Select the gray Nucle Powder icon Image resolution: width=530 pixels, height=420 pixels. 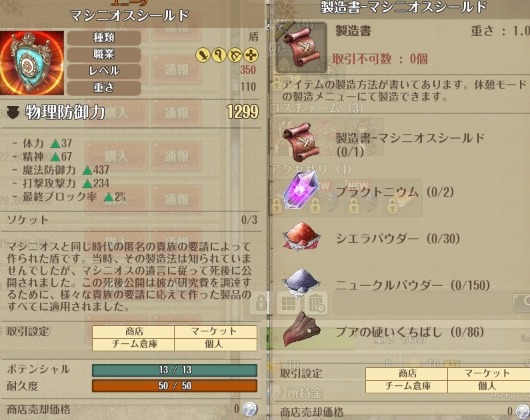click(x=301, y=282)
